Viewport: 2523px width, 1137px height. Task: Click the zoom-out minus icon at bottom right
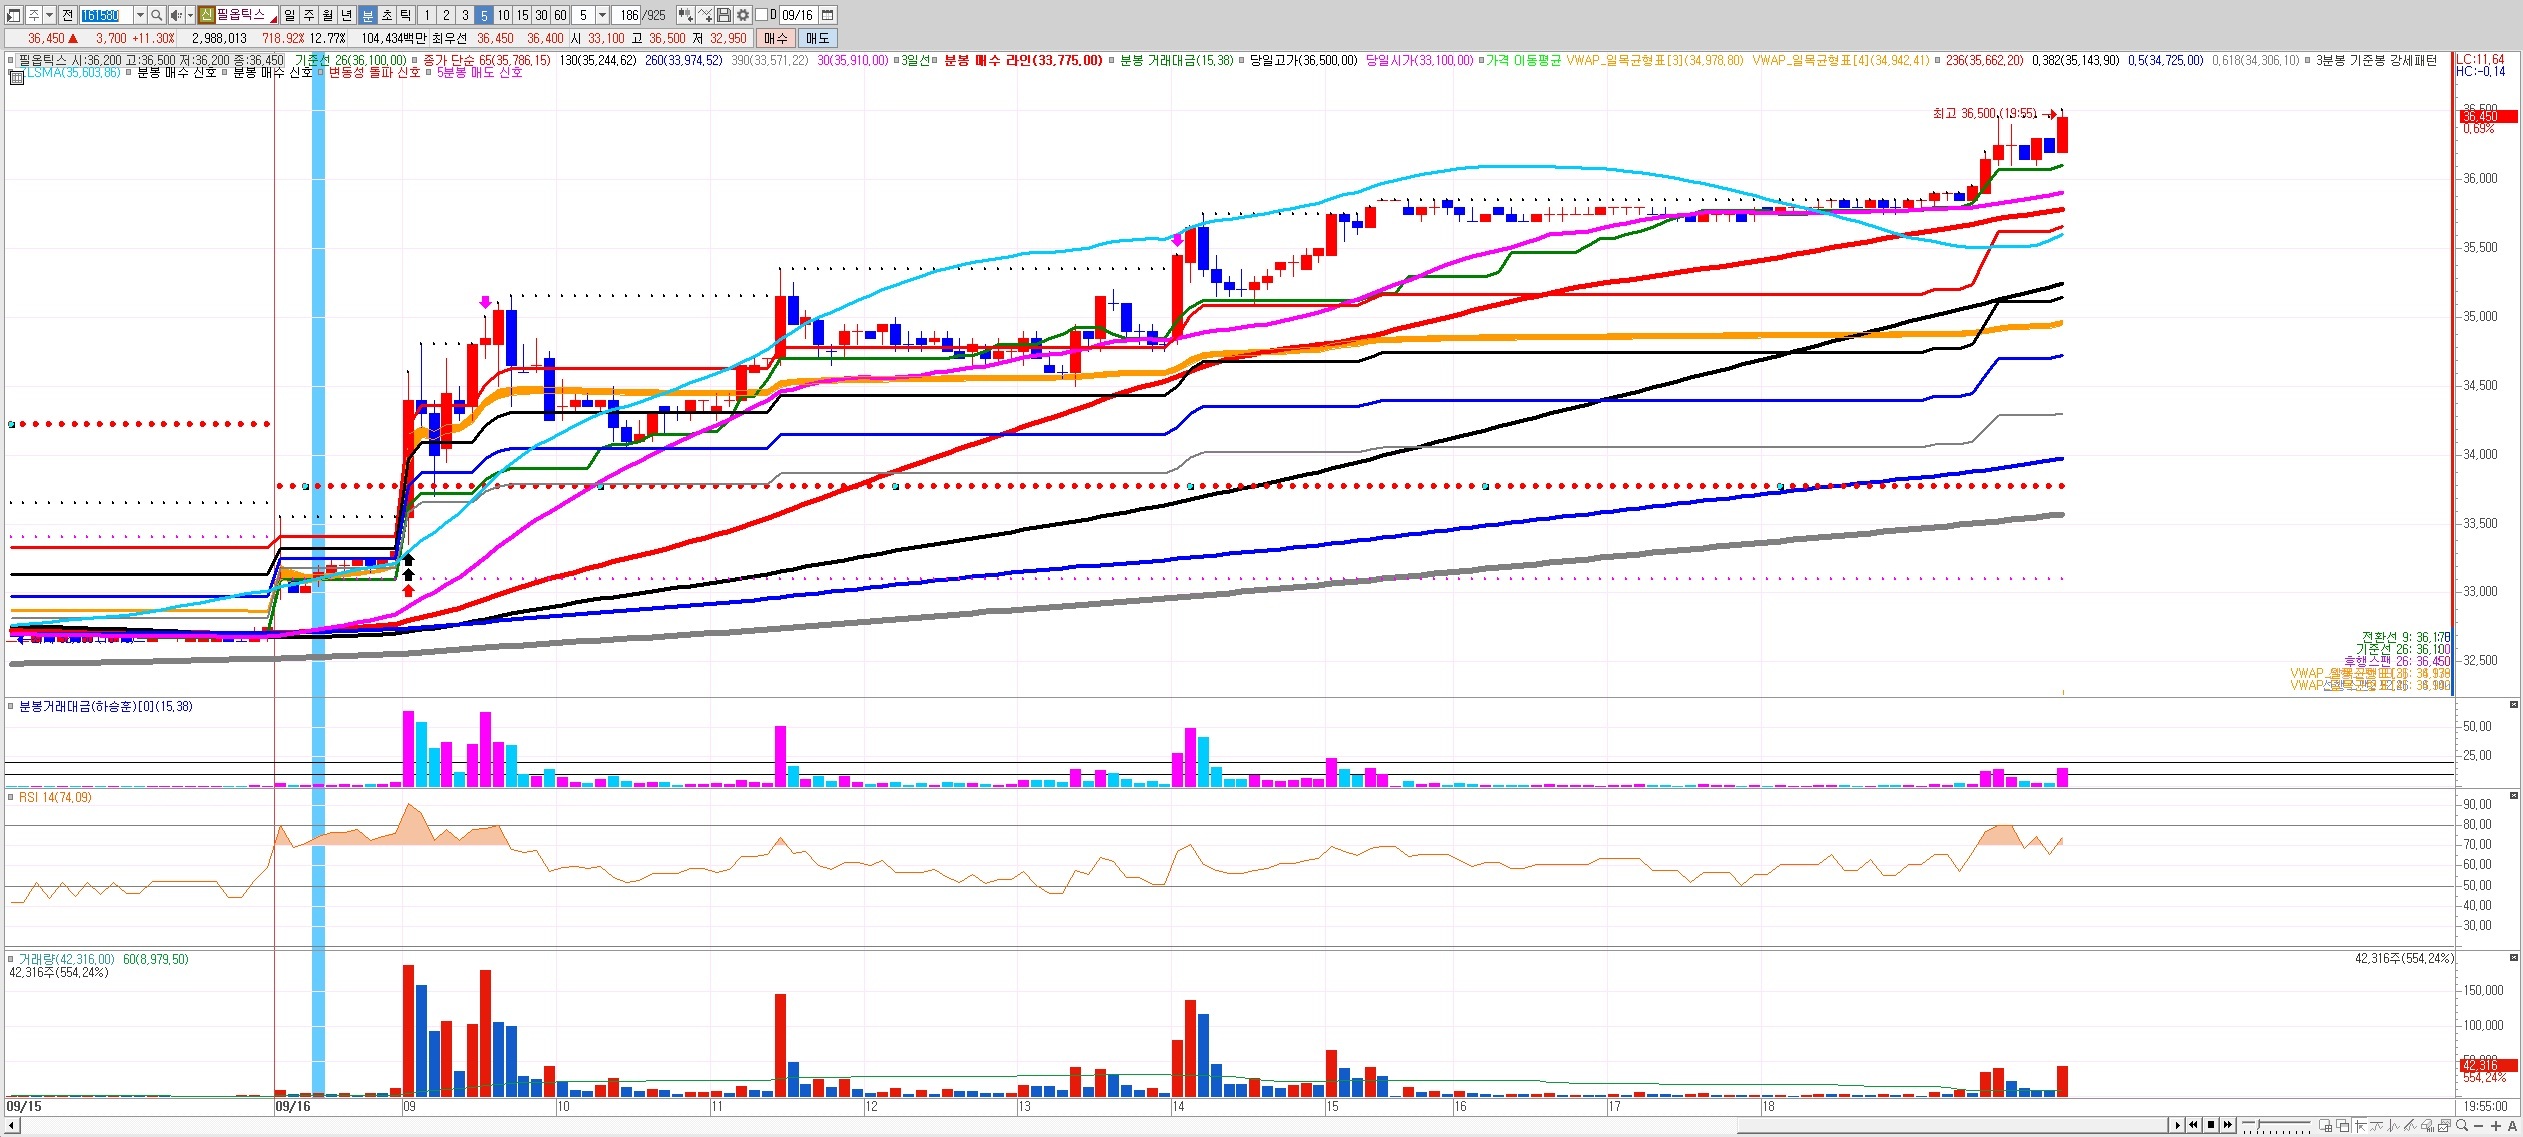[x=2479, y=1126]
